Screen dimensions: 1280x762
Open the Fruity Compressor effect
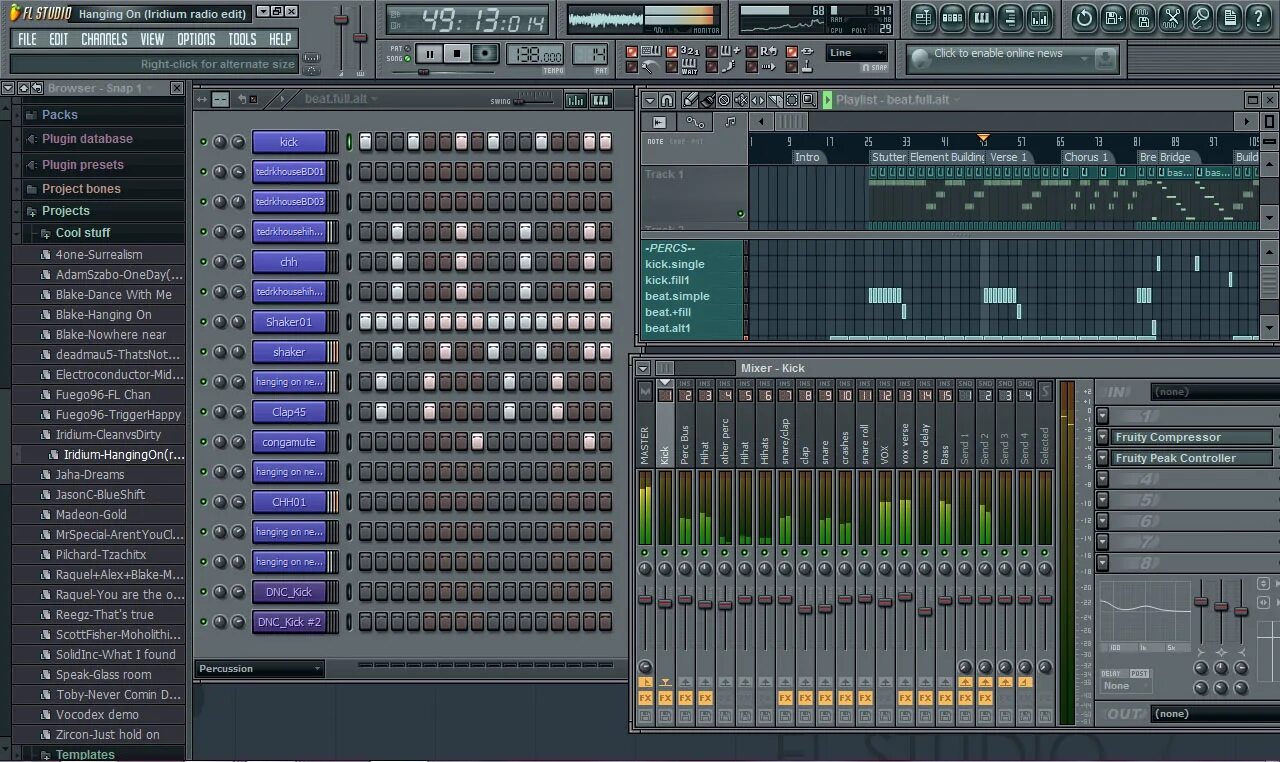click(x=1192, y=437)
